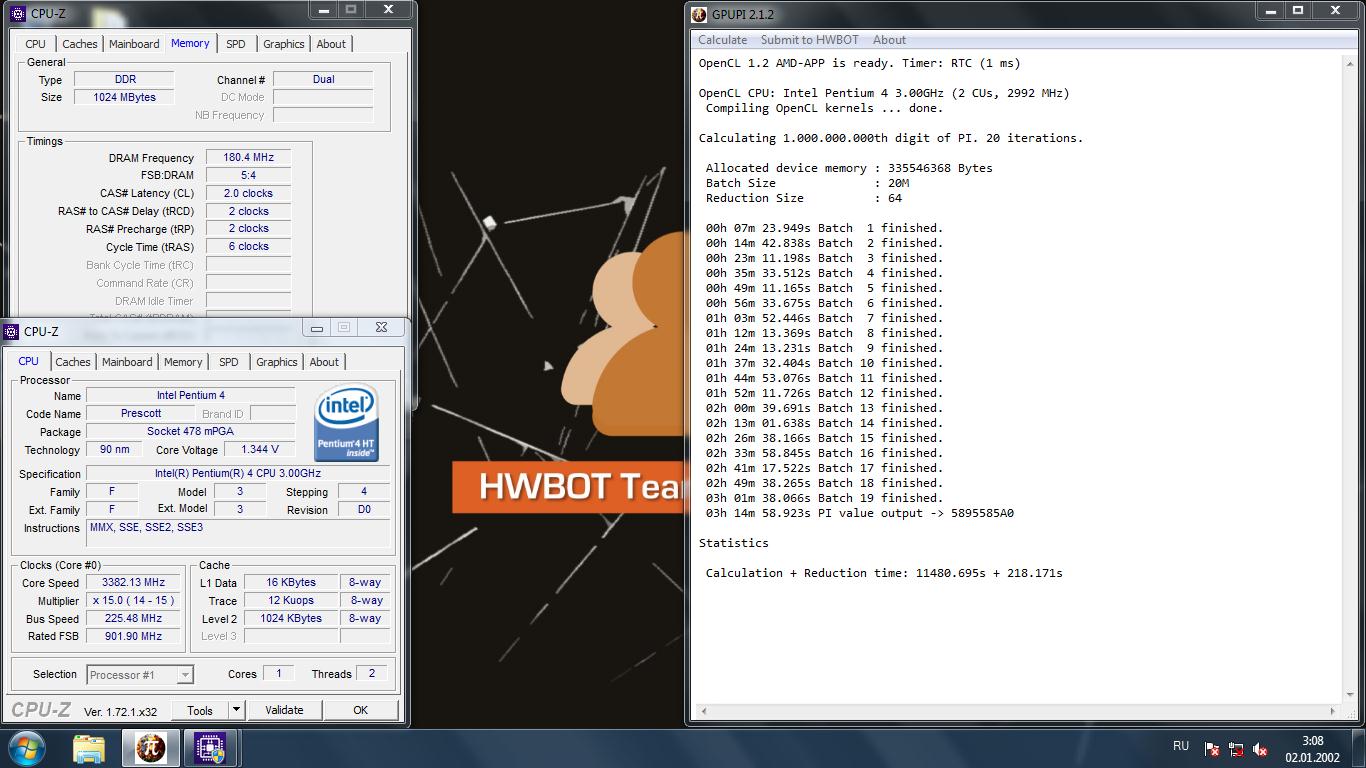This screenshot has width=1366, height=768.
Task: Click the Batch 10 finished line in GPUPI
Action: (x=824, y=363)
